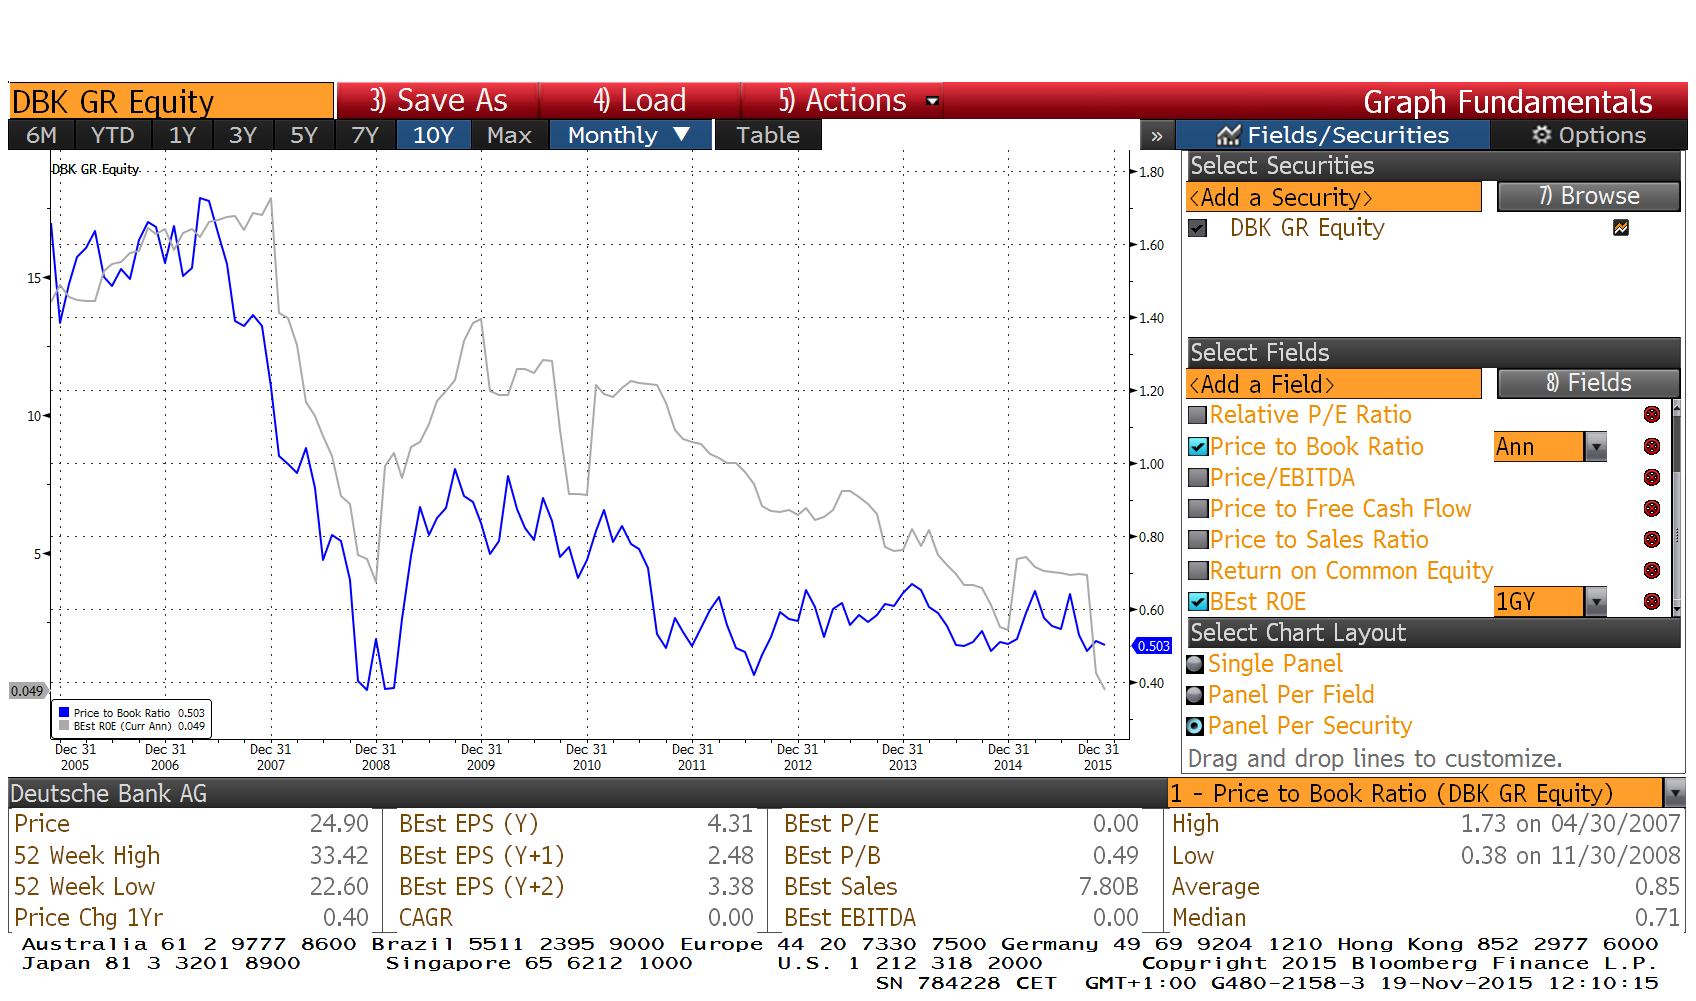Click the Load button

point(640,101)
